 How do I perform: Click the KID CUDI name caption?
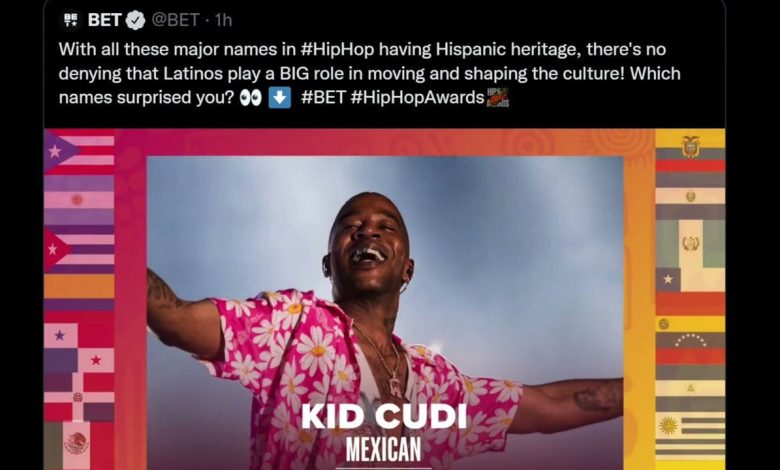(x=384, y=417)
